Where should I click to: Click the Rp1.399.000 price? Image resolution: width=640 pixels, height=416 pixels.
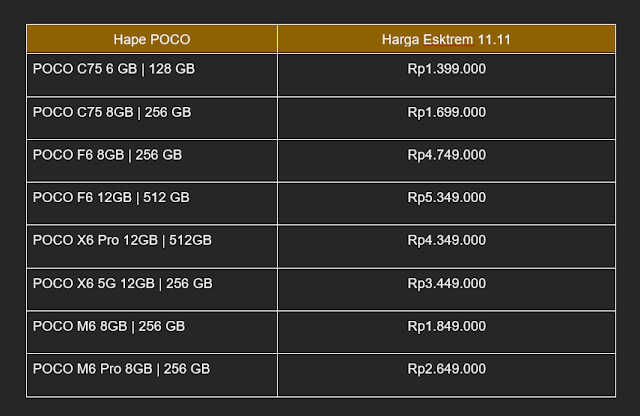(x=447, y=69)
